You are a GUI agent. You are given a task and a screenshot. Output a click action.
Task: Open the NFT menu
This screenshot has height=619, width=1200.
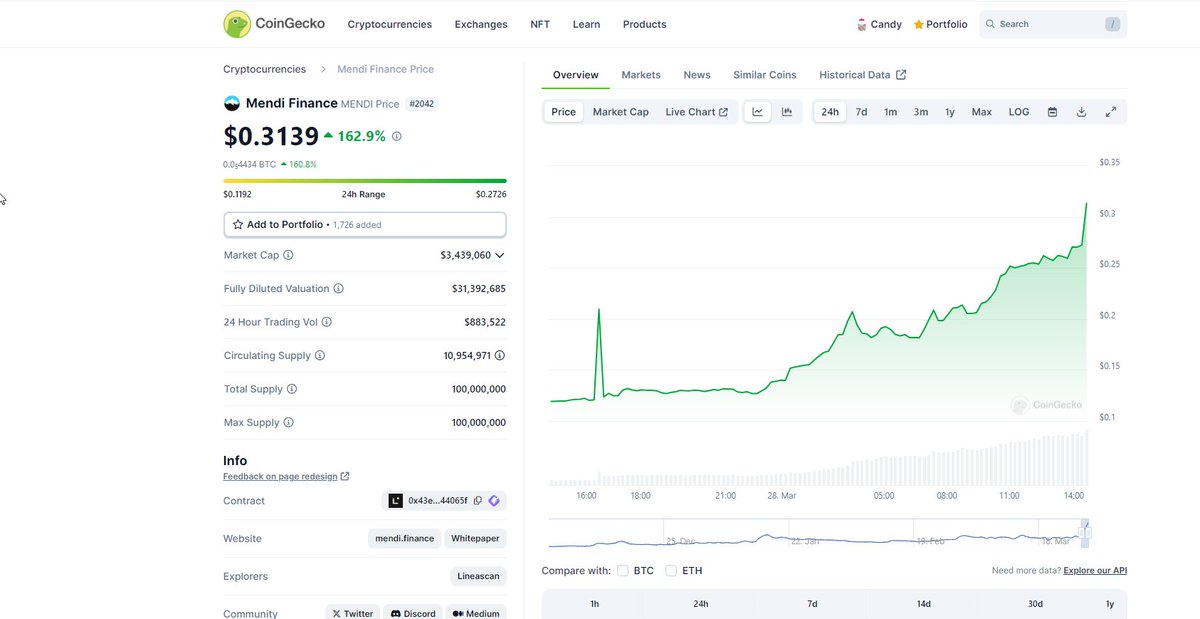[540, 24]
